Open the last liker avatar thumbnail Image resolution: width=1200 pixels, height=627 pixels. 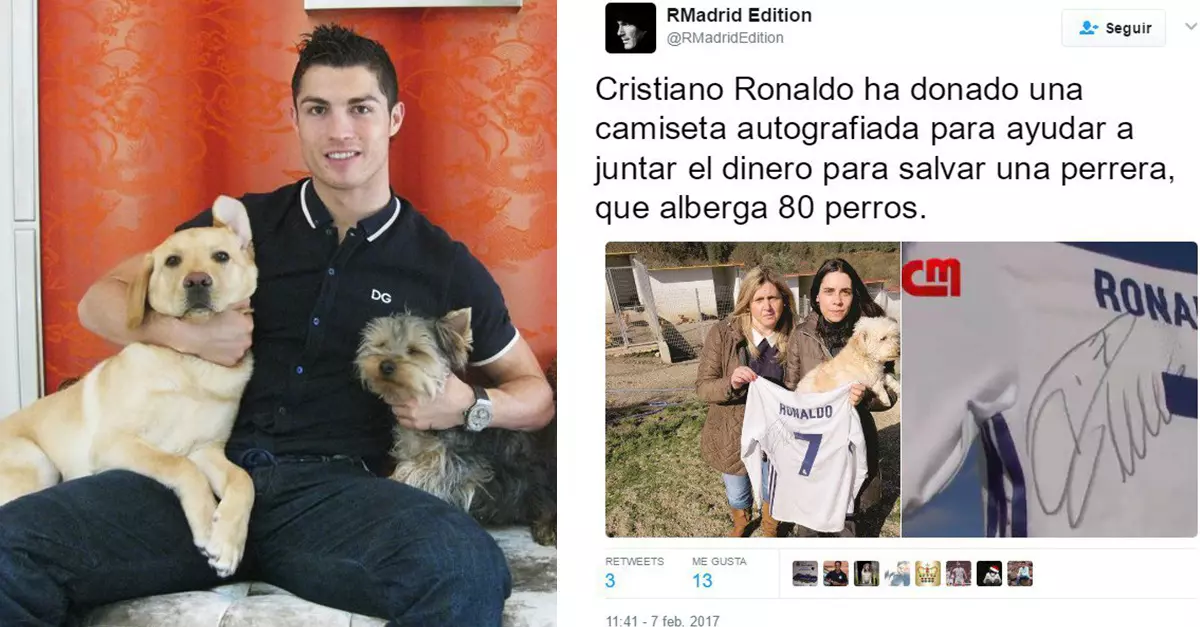1020,573
